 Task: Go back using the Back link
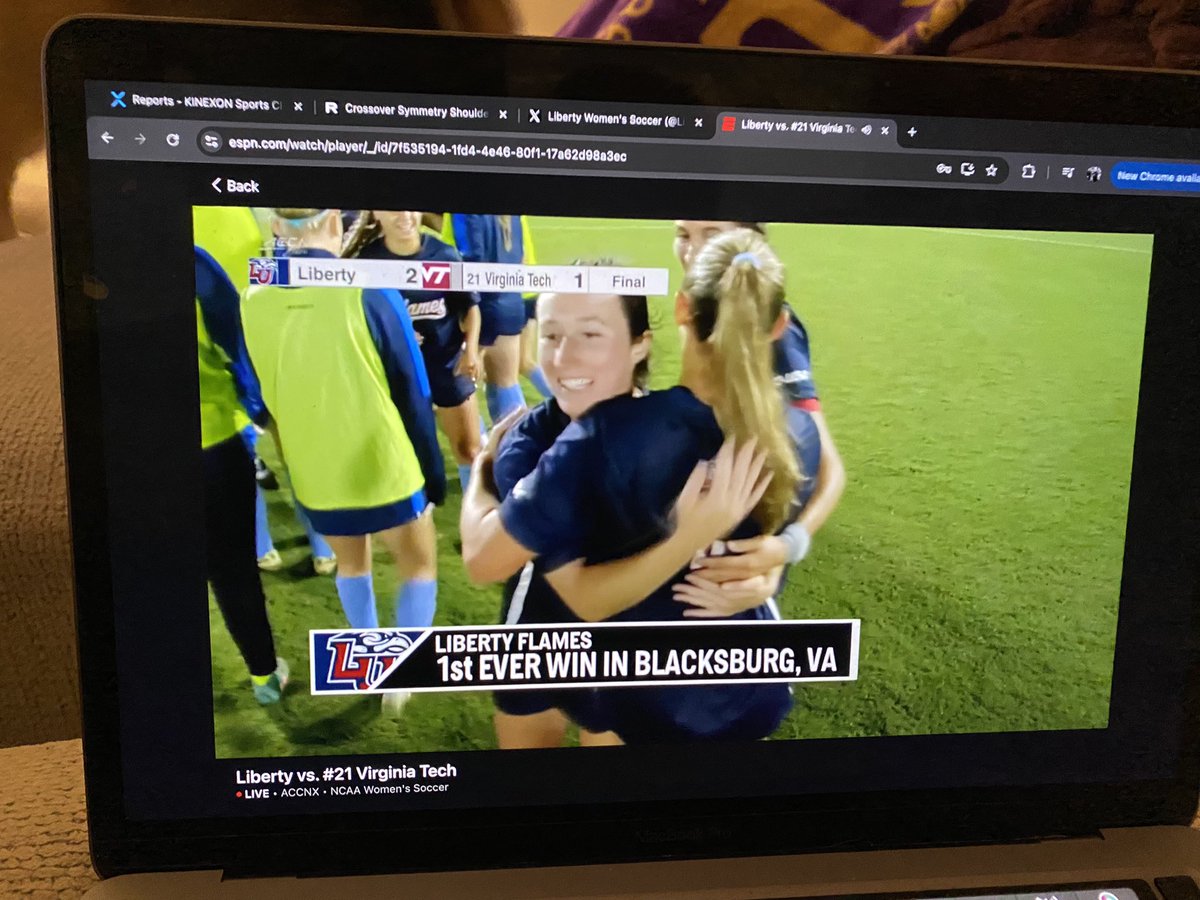(x=235, y=185)
